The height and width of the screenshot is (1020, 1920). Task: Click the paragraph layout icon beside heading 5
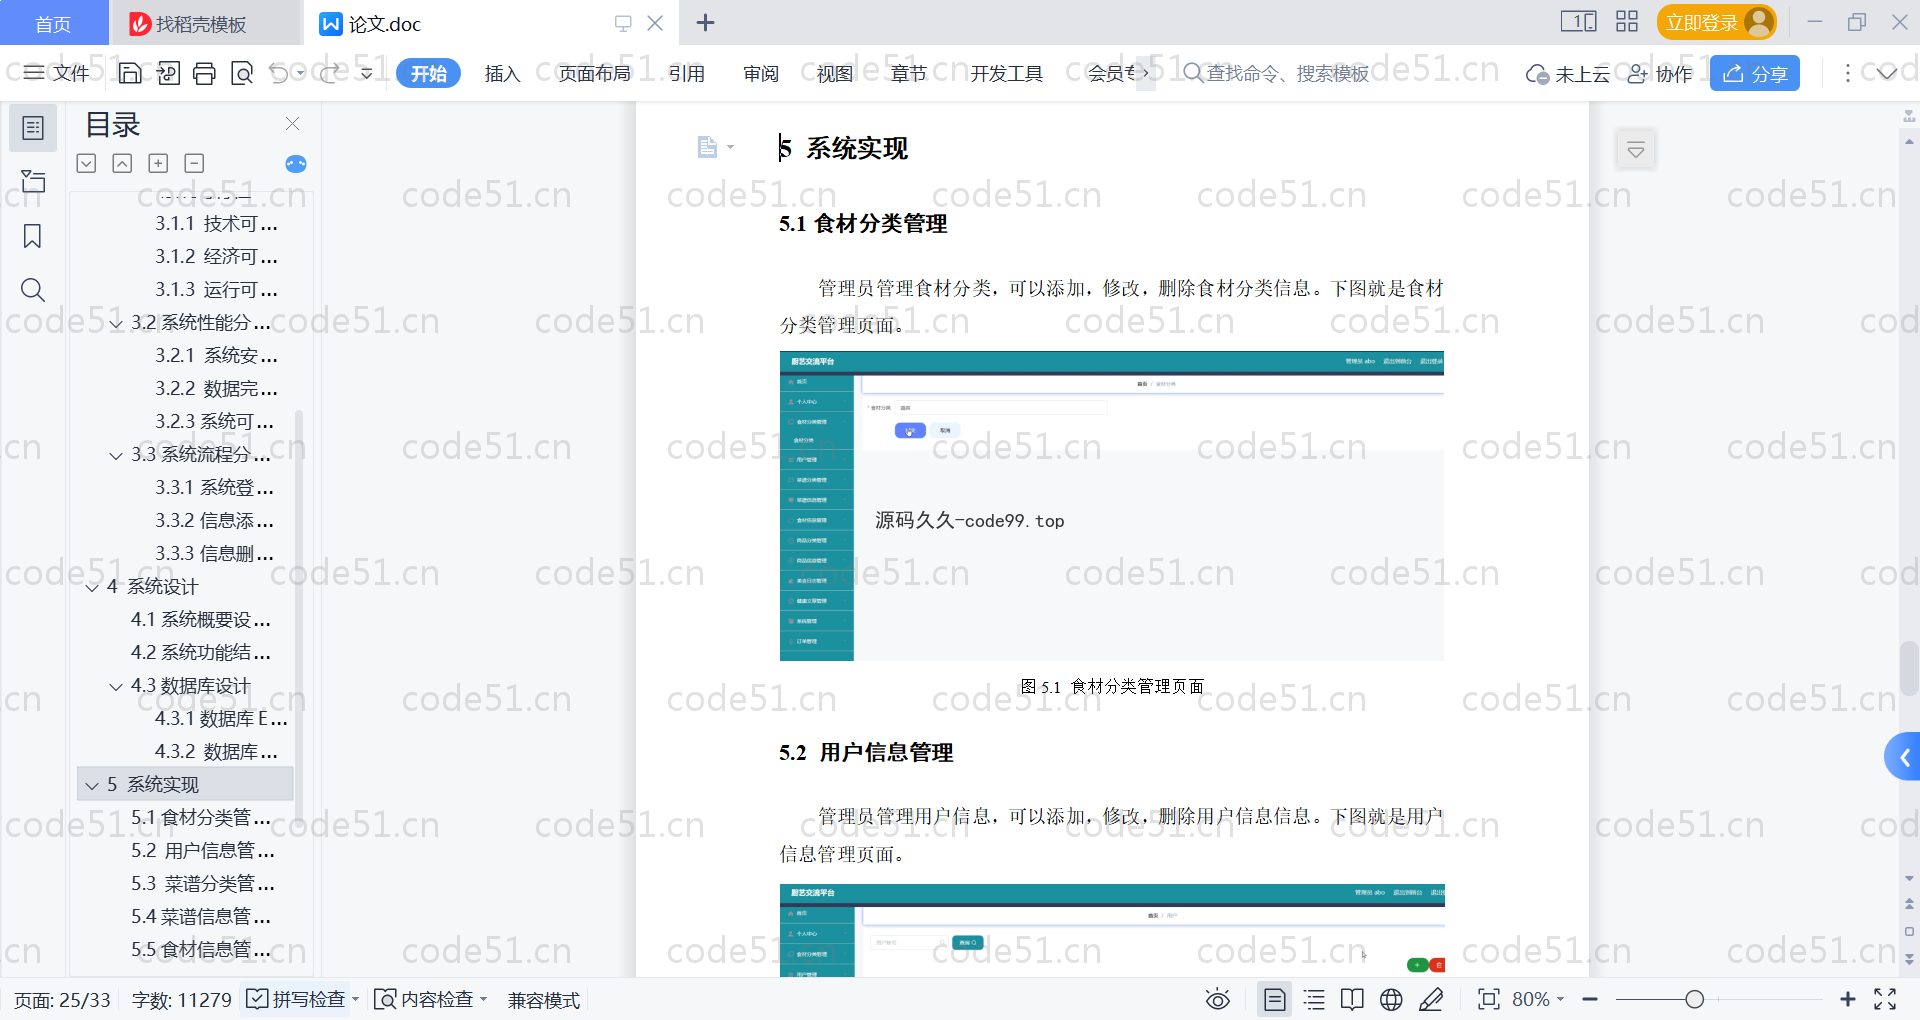click(x=708, y=147)
